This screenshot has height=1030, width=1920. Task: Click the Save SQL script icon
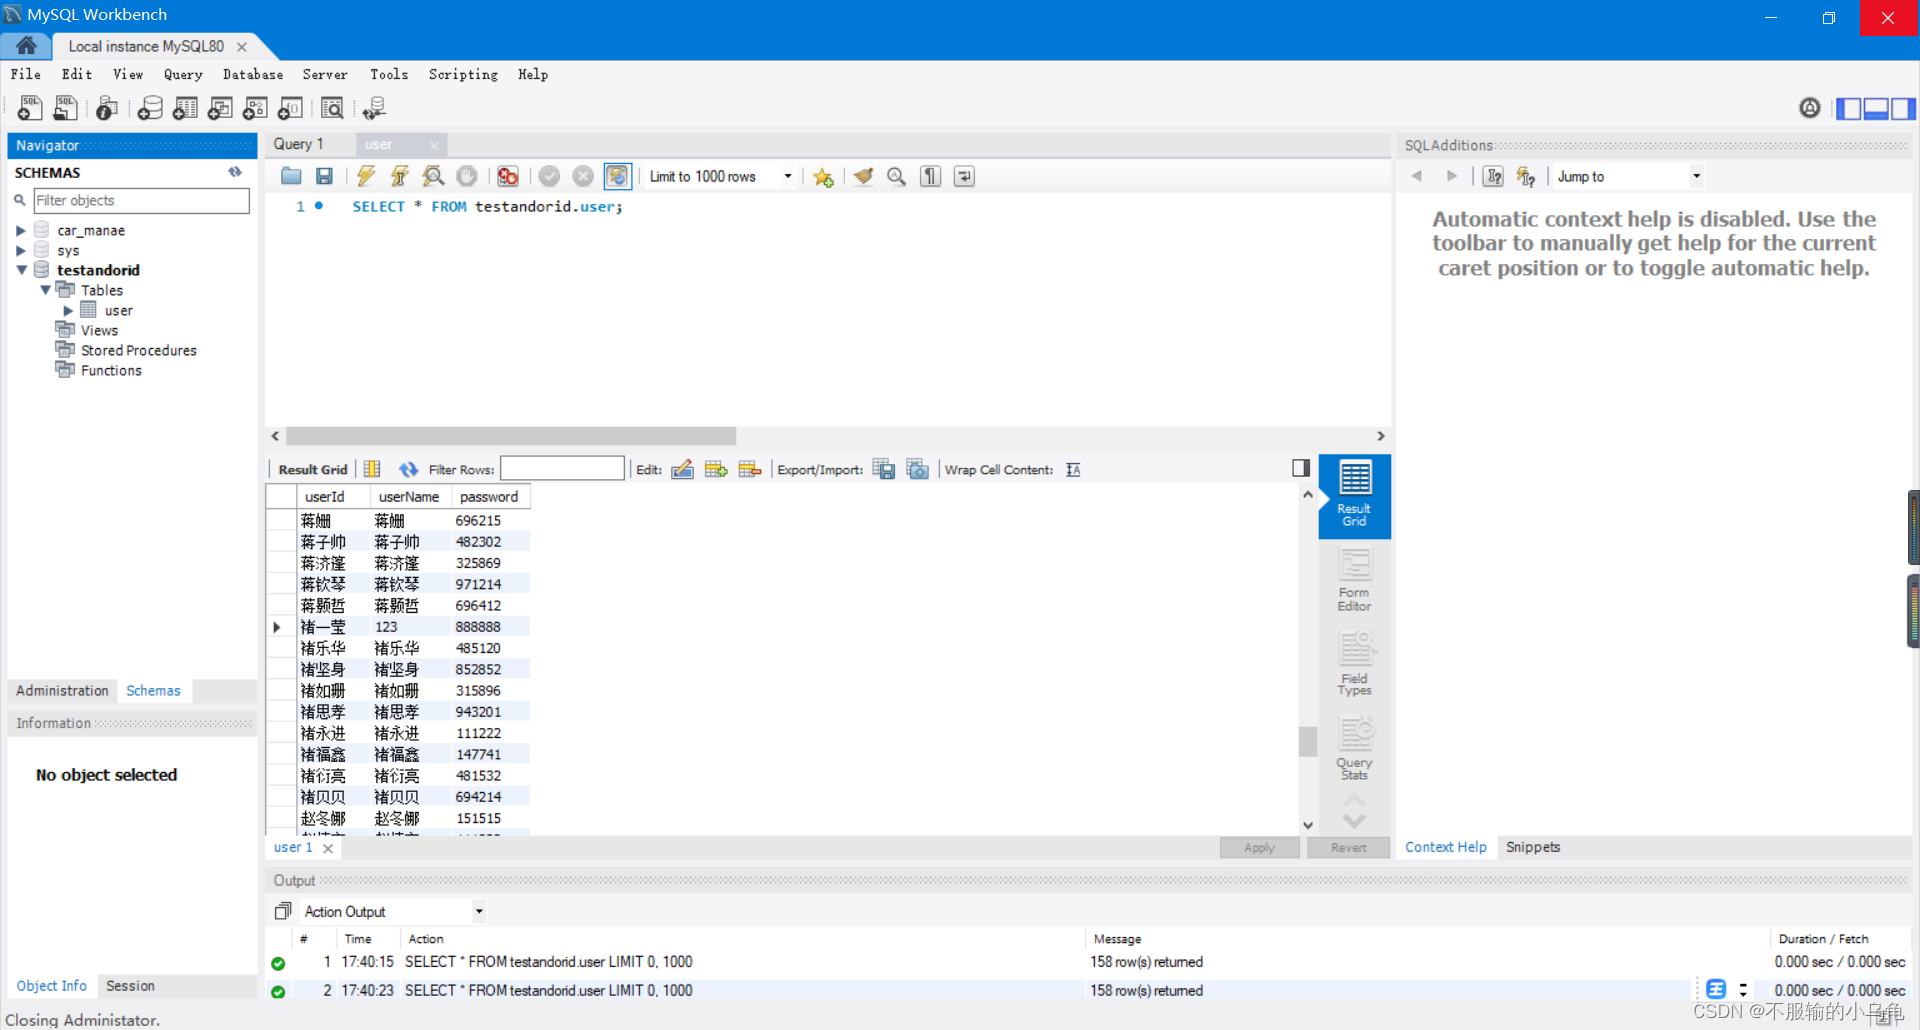coord(324,176)
